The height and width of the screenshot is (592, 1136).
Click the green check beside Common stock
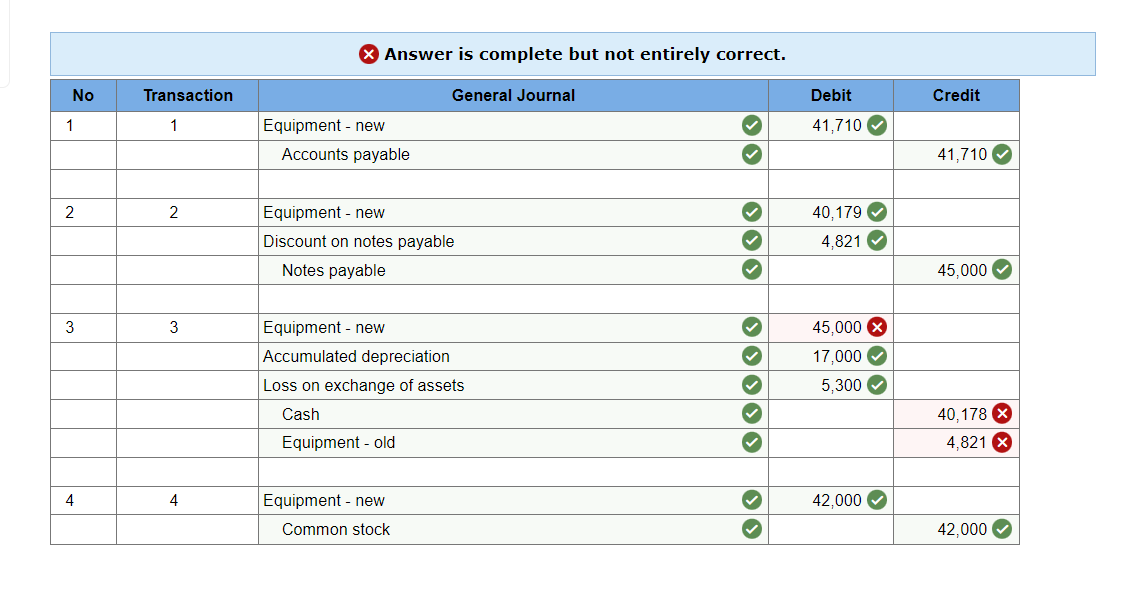pyautogui.click(x=752, y=529)
